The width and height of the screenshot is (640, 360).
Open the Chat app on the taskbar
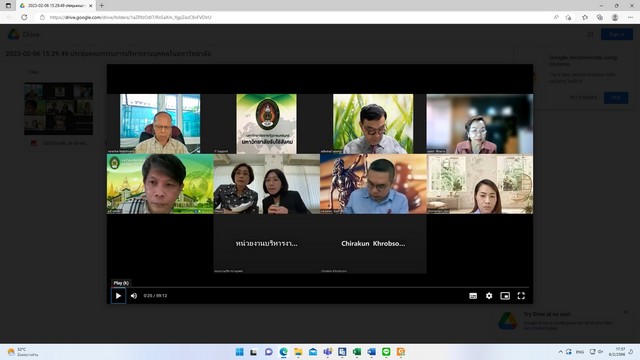269,352
